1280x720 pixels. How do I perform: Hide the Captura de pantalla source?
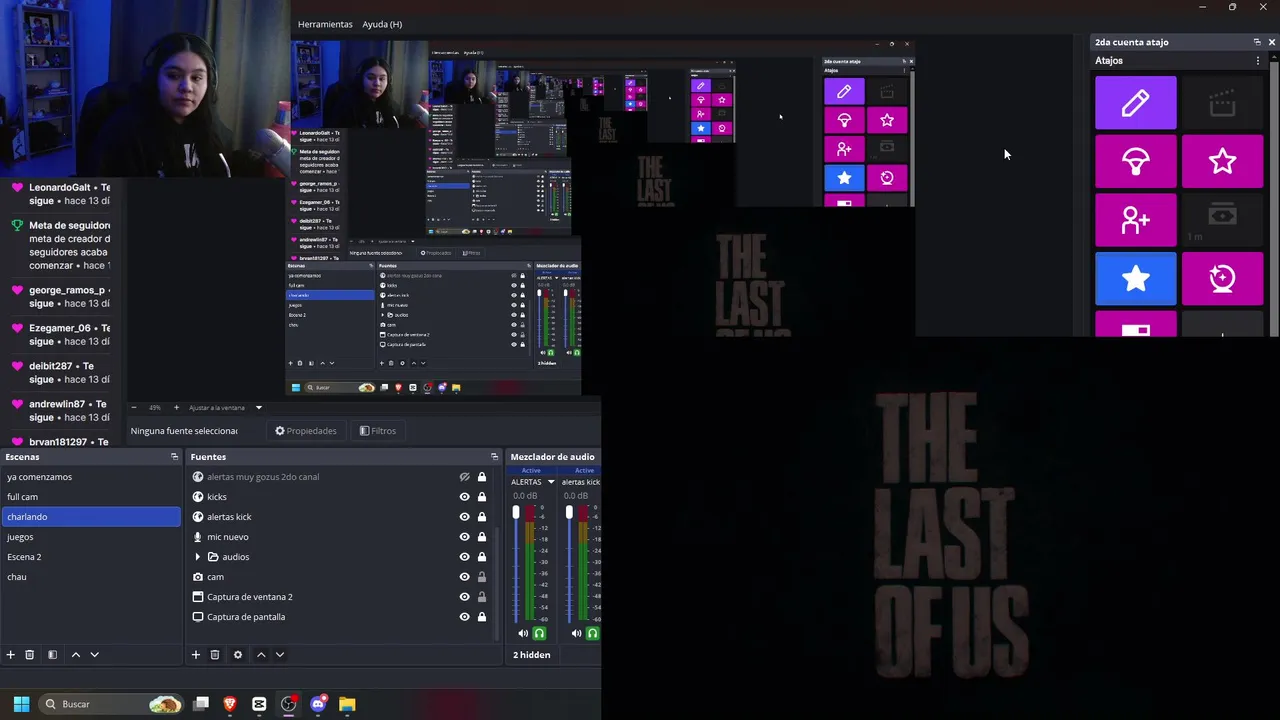pos(464,617)
